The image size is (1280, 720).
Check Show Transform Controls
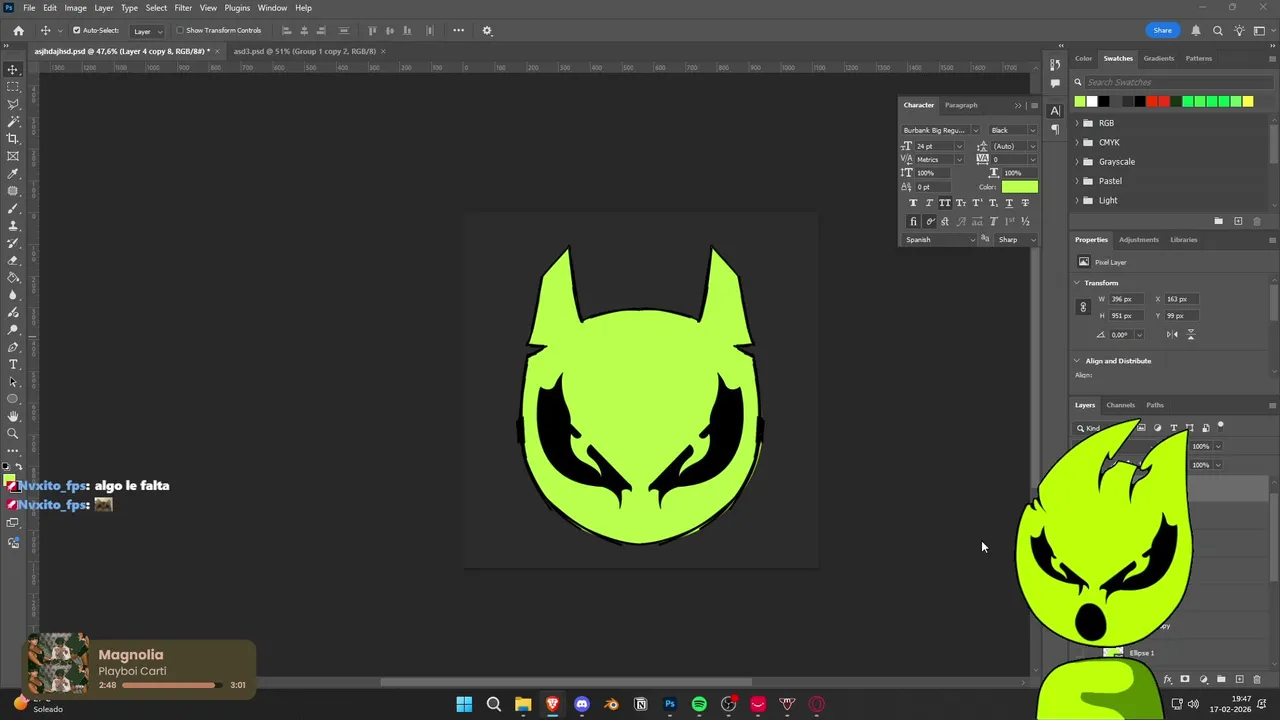(180, 31)
